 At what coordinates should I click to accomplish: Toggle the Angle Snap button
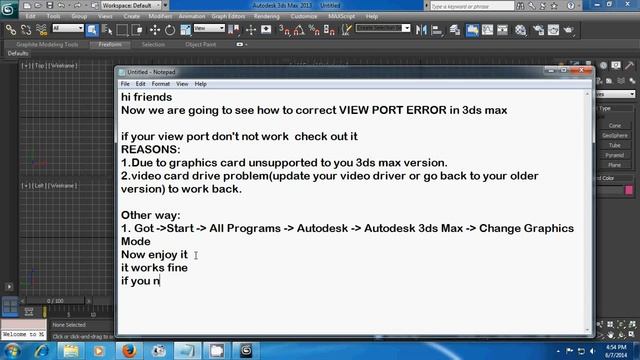(x=299, y=30)
